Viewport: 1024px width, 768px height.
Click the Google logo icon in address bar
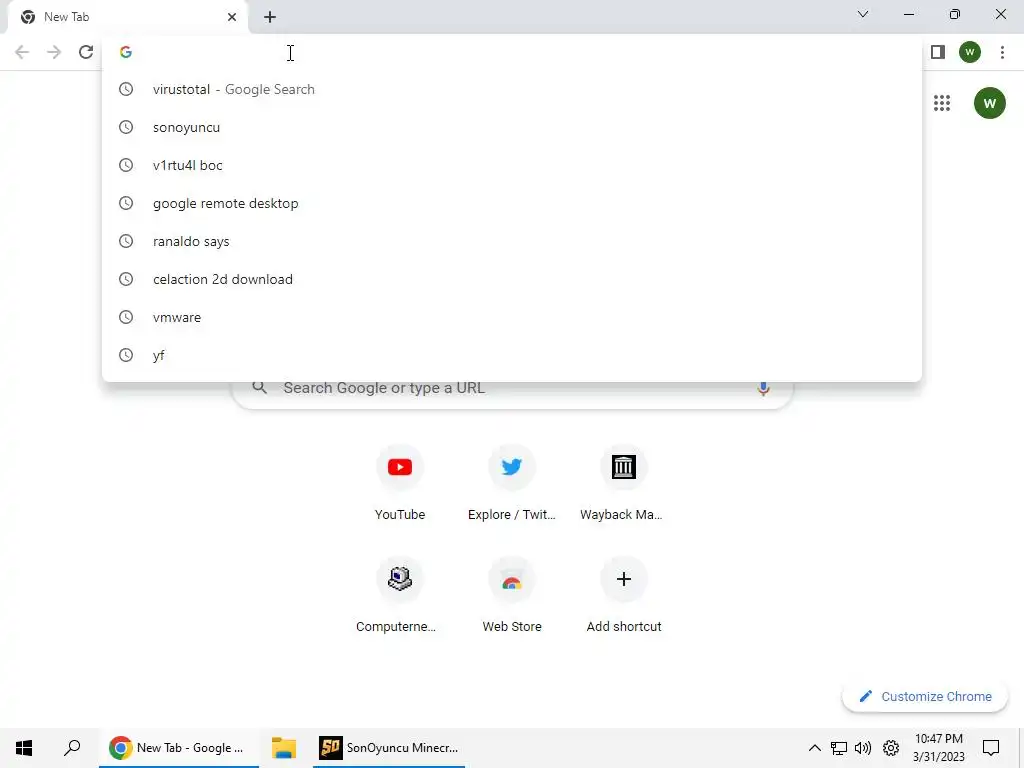126,52
